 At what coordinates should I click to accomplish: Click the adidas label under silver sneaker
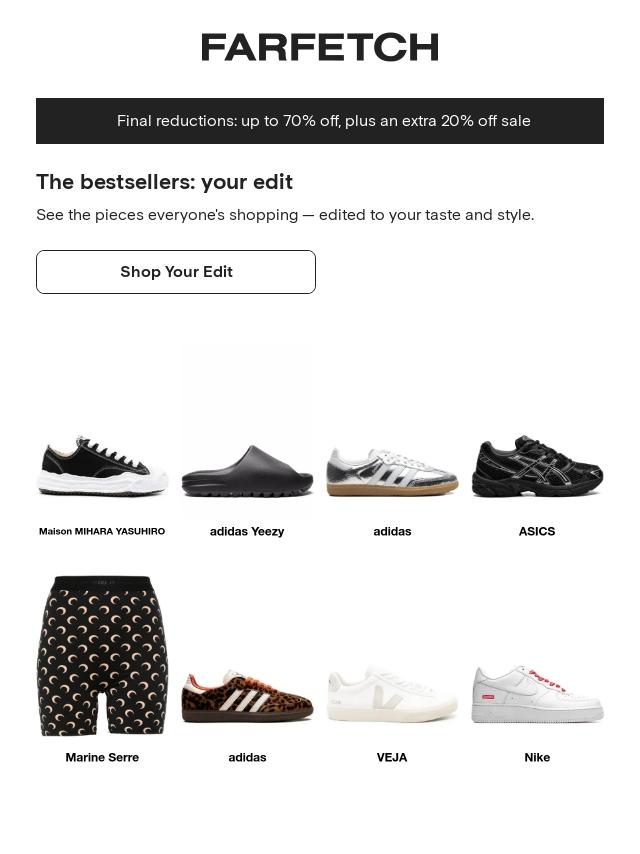point(392,532)
